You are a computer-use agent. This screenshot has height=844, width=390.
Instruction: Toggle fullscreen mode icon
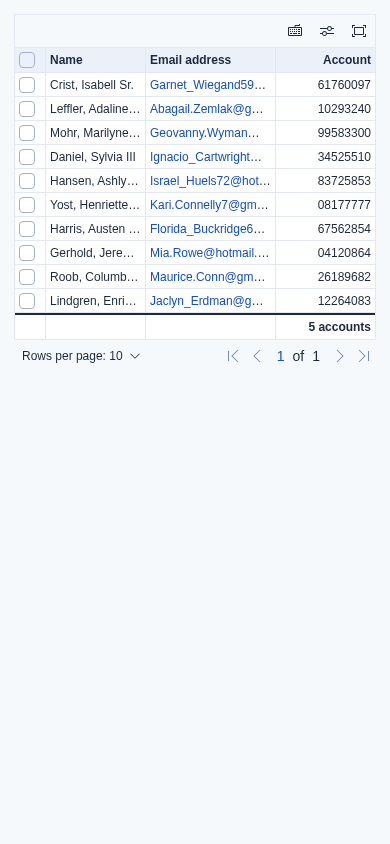click(x=359, y=31)
